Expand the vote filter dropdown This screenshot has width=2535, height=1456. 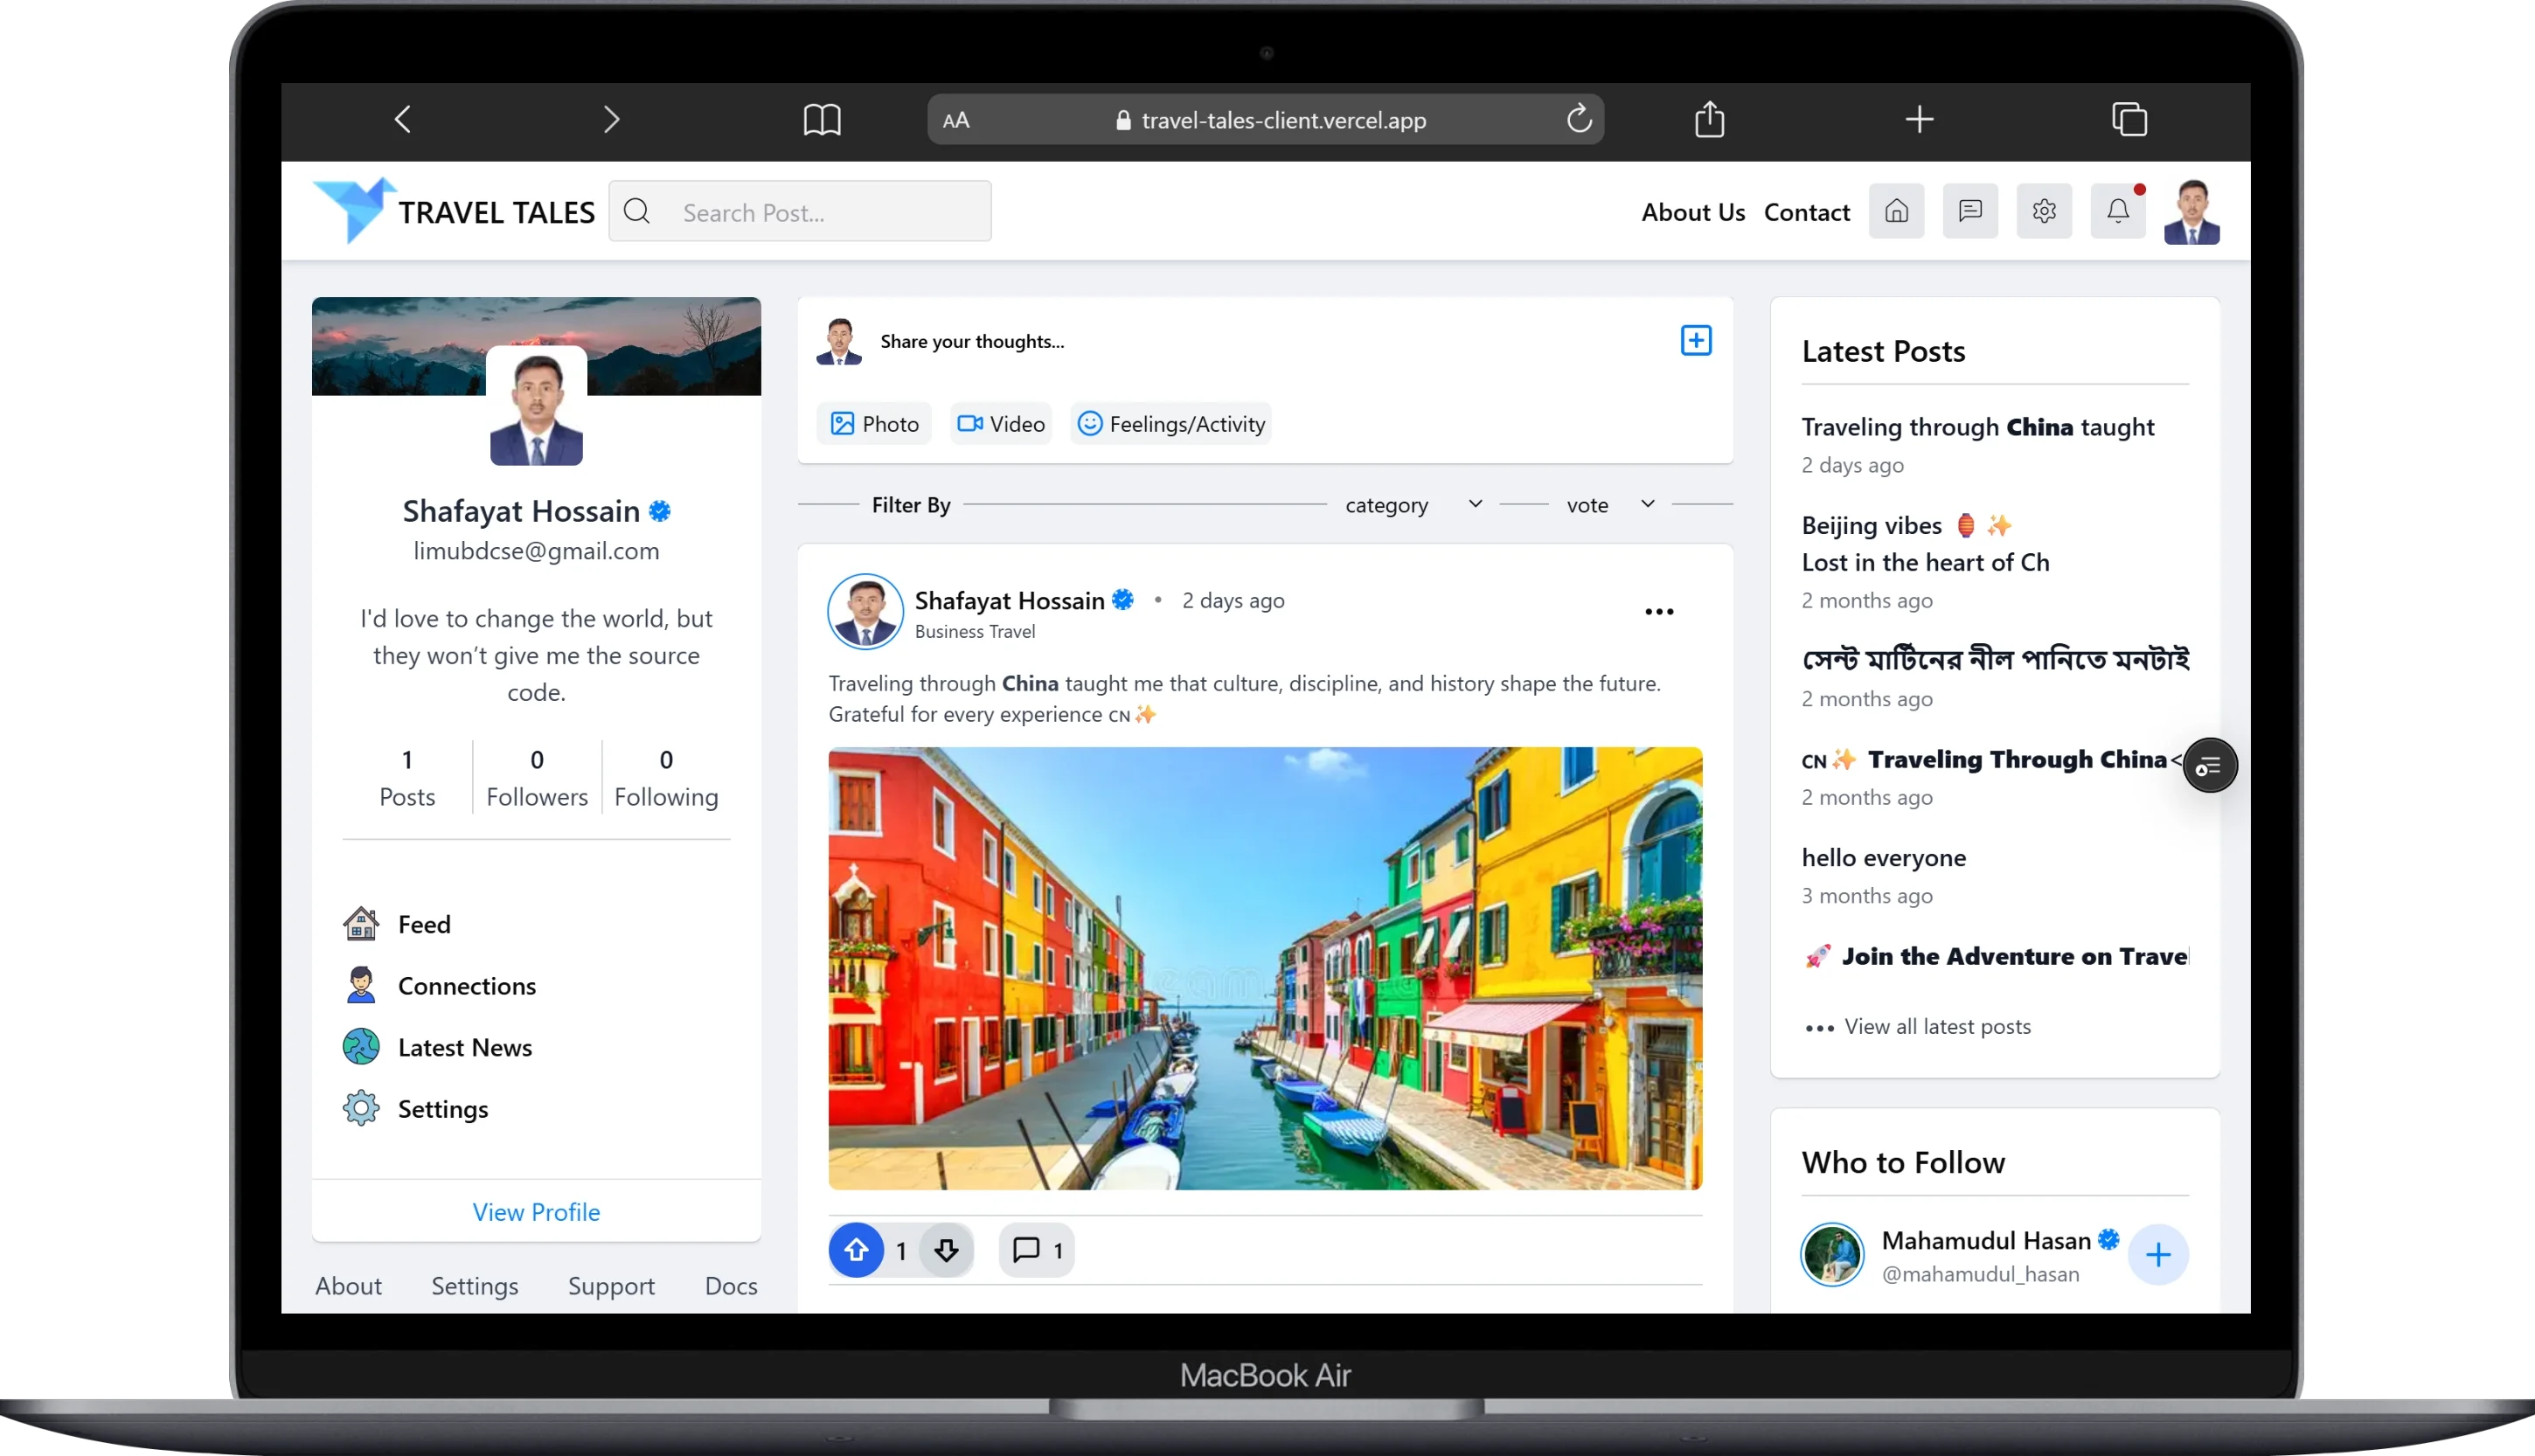click(1610, 505)
